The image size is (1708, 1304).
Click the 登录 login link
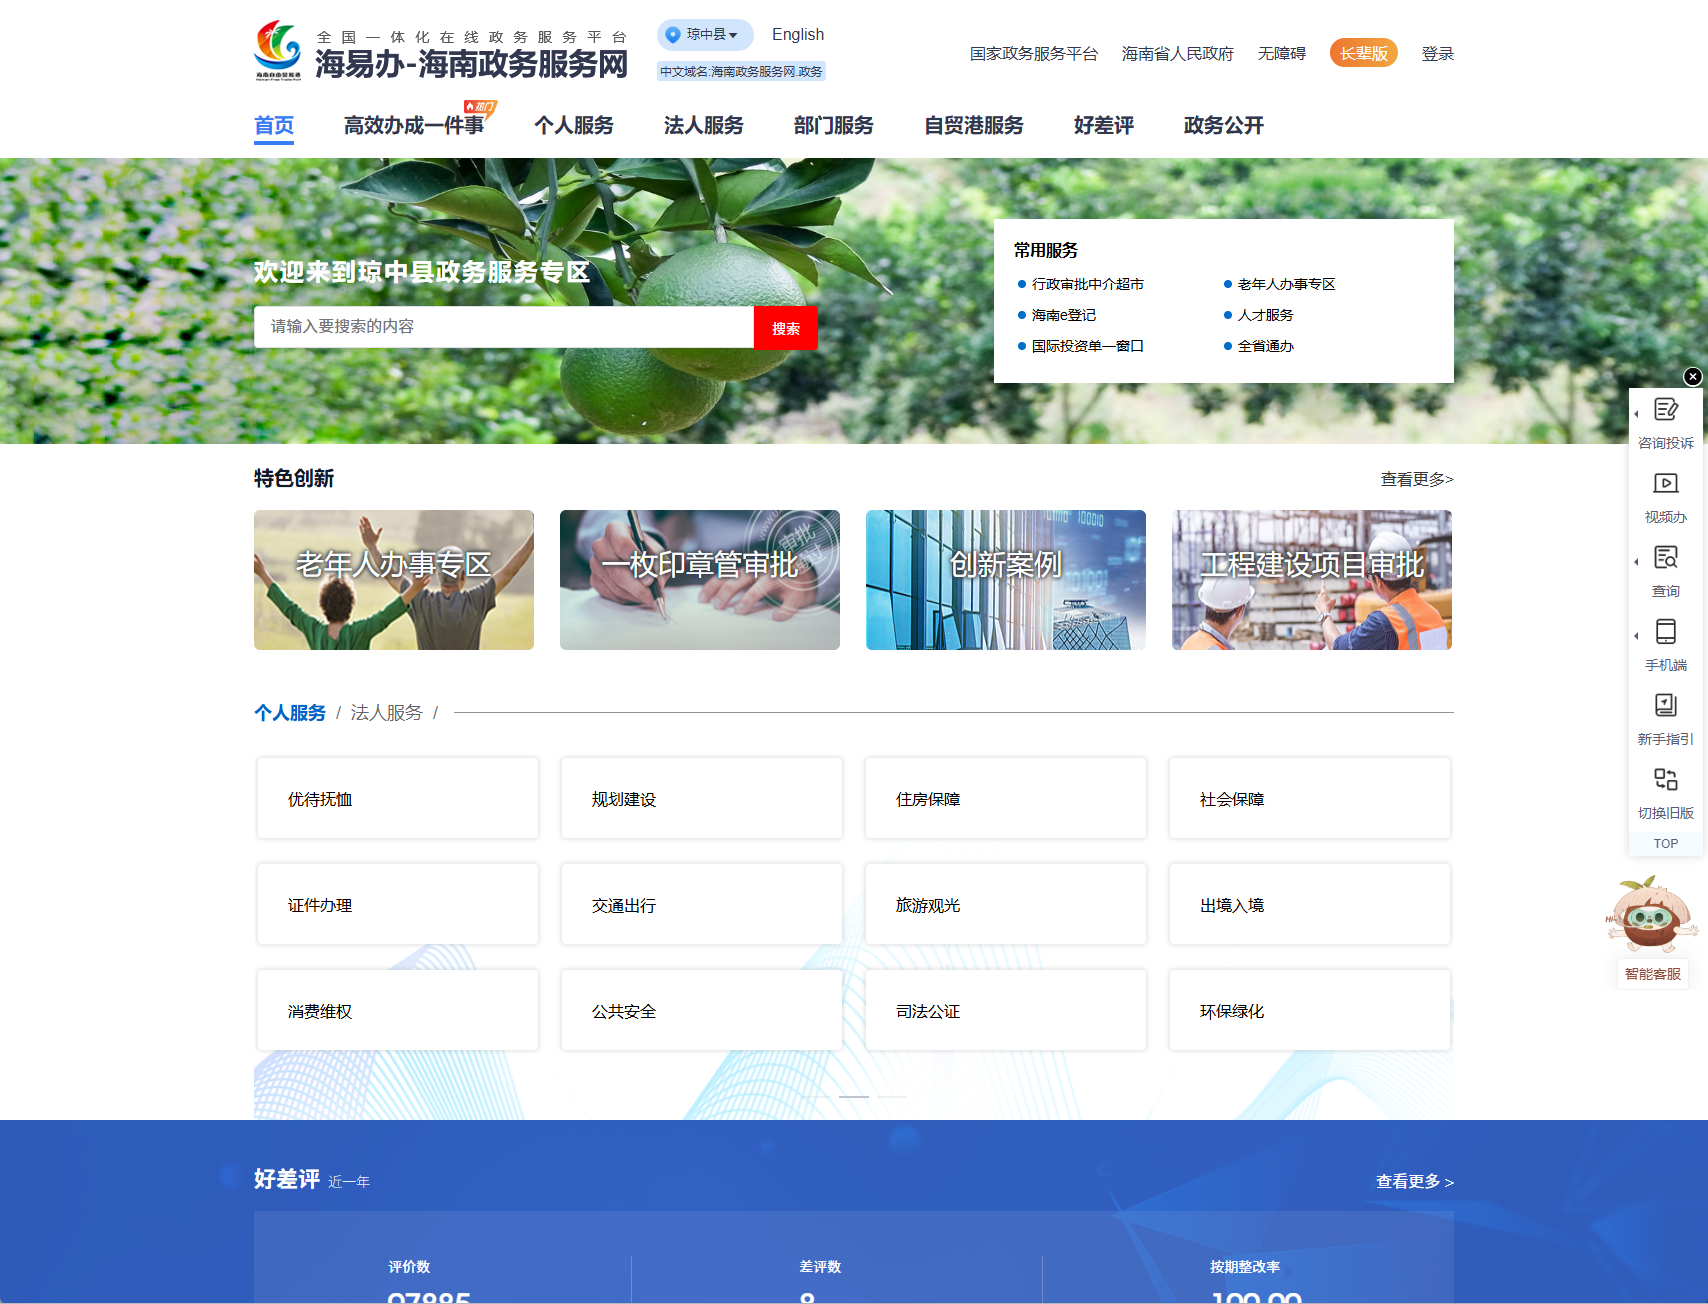(x=1438, y=53)
